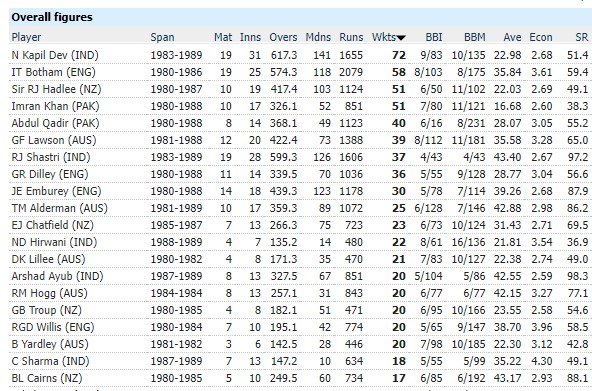Sort table by Mdns column
The height and width of the screenshot is (391, 592).
318,37
